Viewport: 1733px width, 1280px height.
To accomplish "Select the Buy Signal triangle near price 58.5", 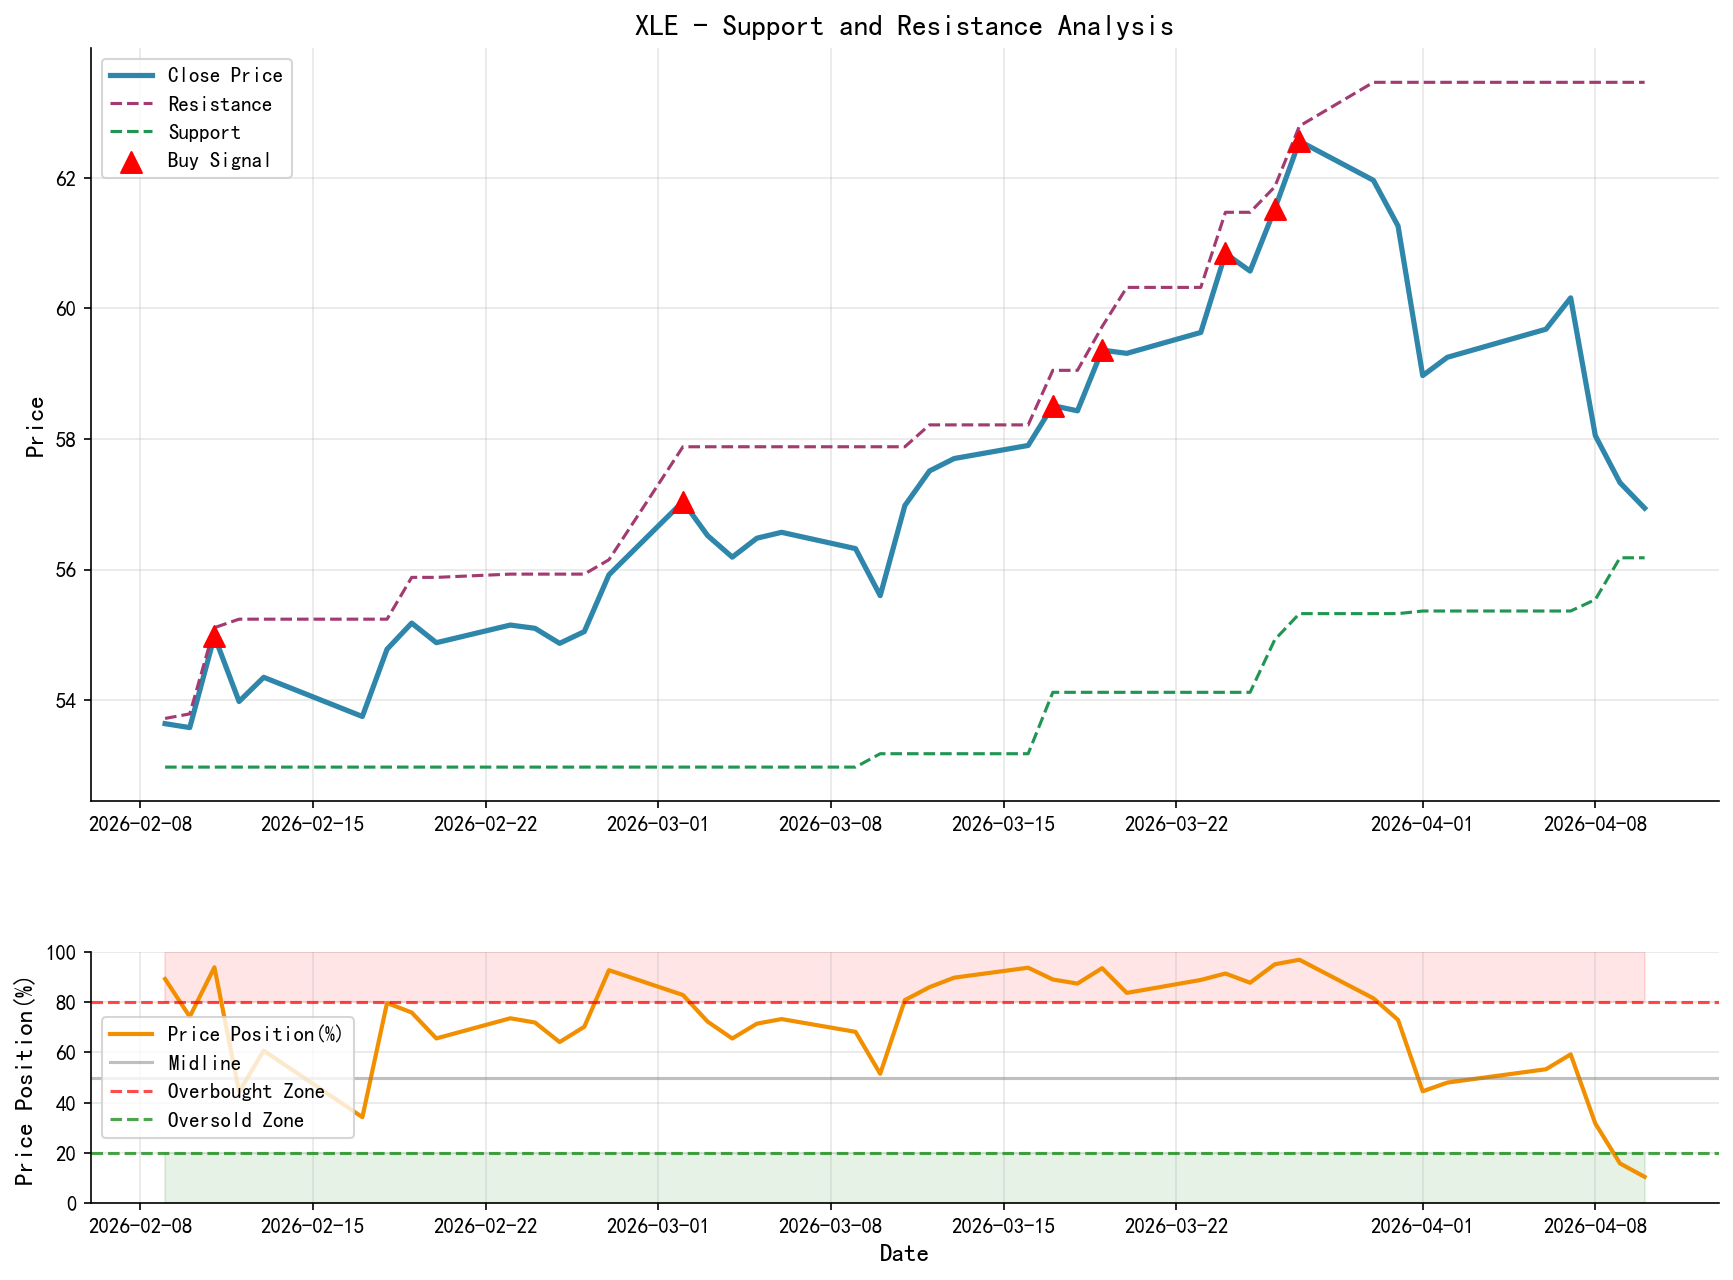I will (1053, 406).
